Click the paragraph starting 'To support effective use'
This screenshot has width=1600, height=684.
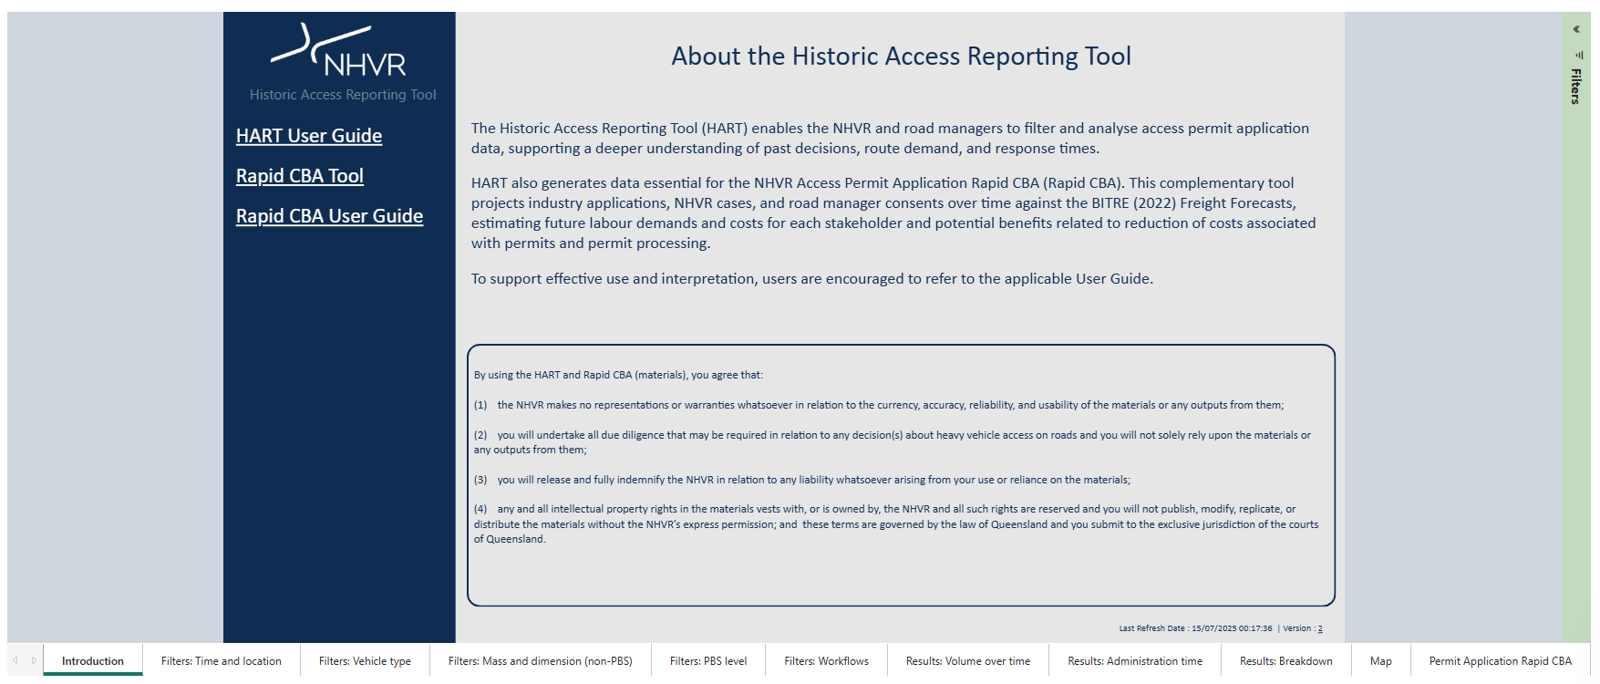pyautogui.click(x=812, y=278)
